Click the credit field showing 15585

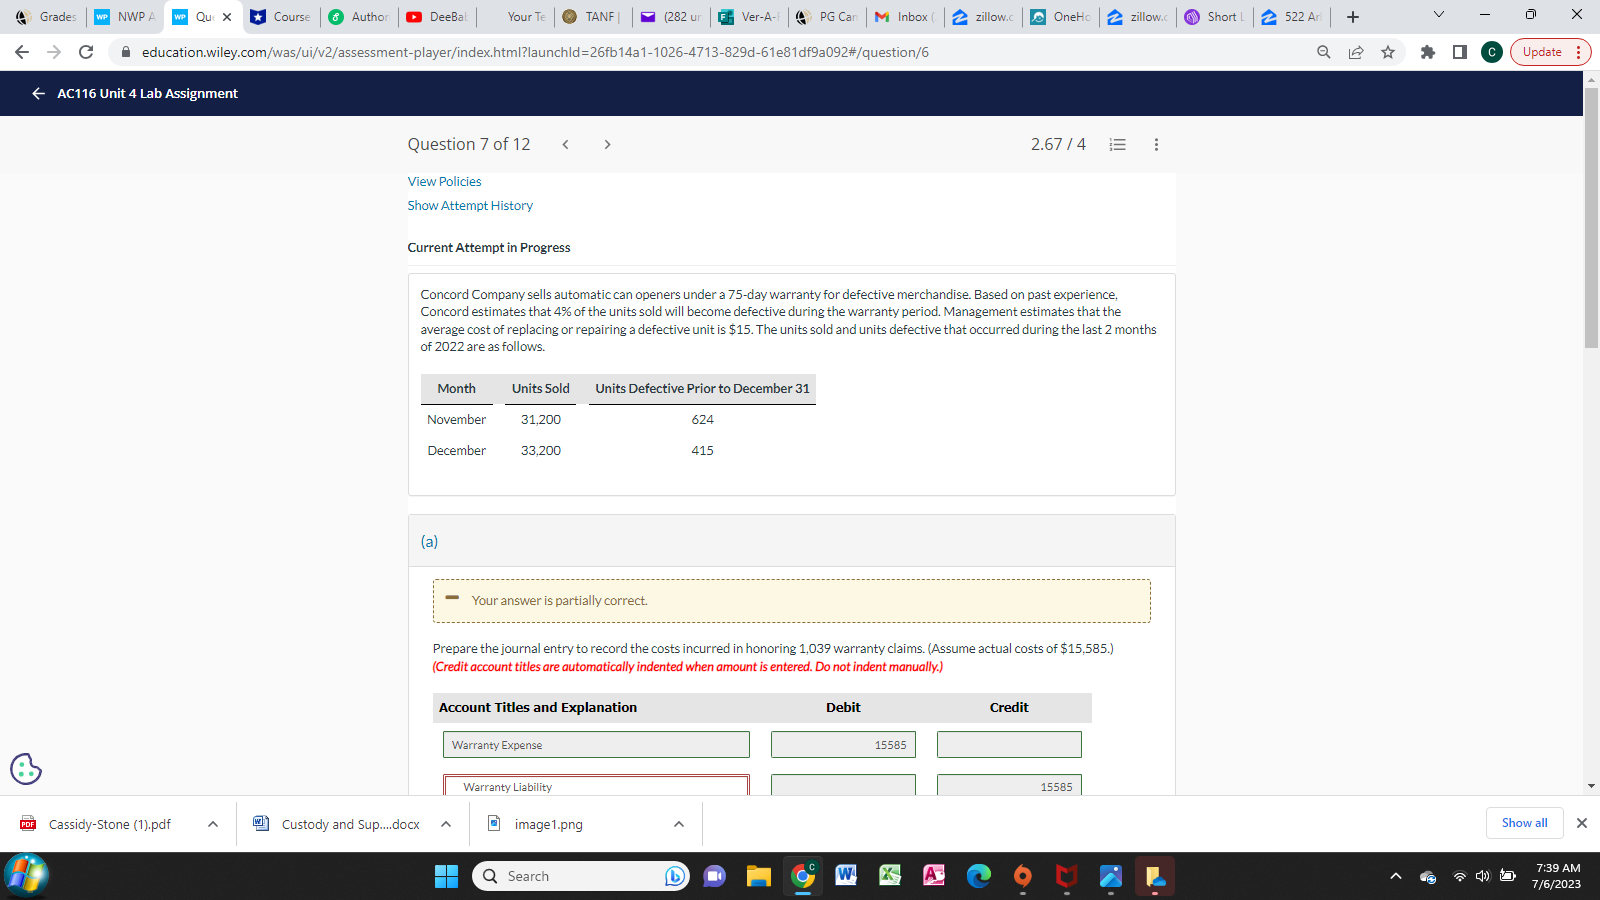coord(1009,786)
